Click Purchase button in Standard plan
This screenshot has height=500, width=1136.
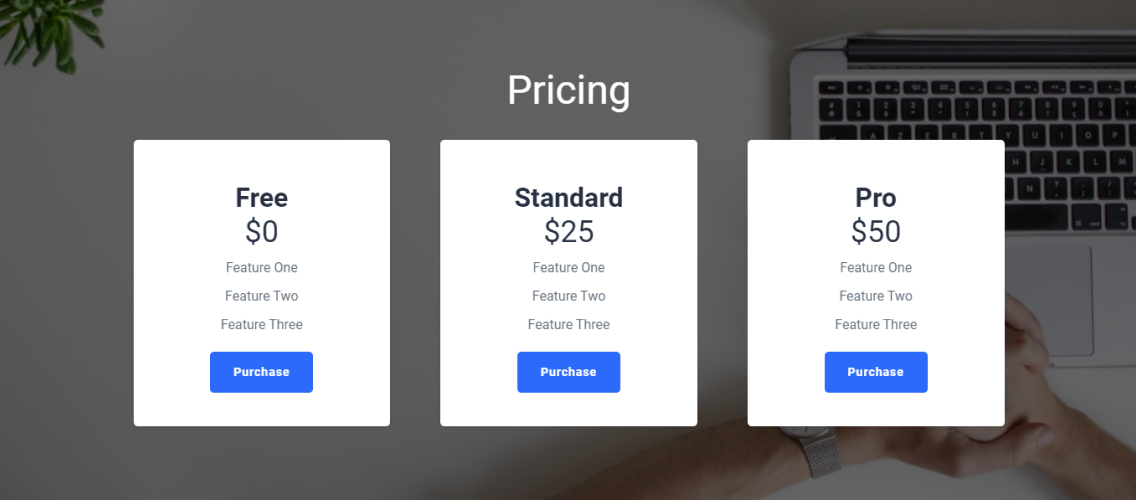pyautogui.click(x=569, y=372)
